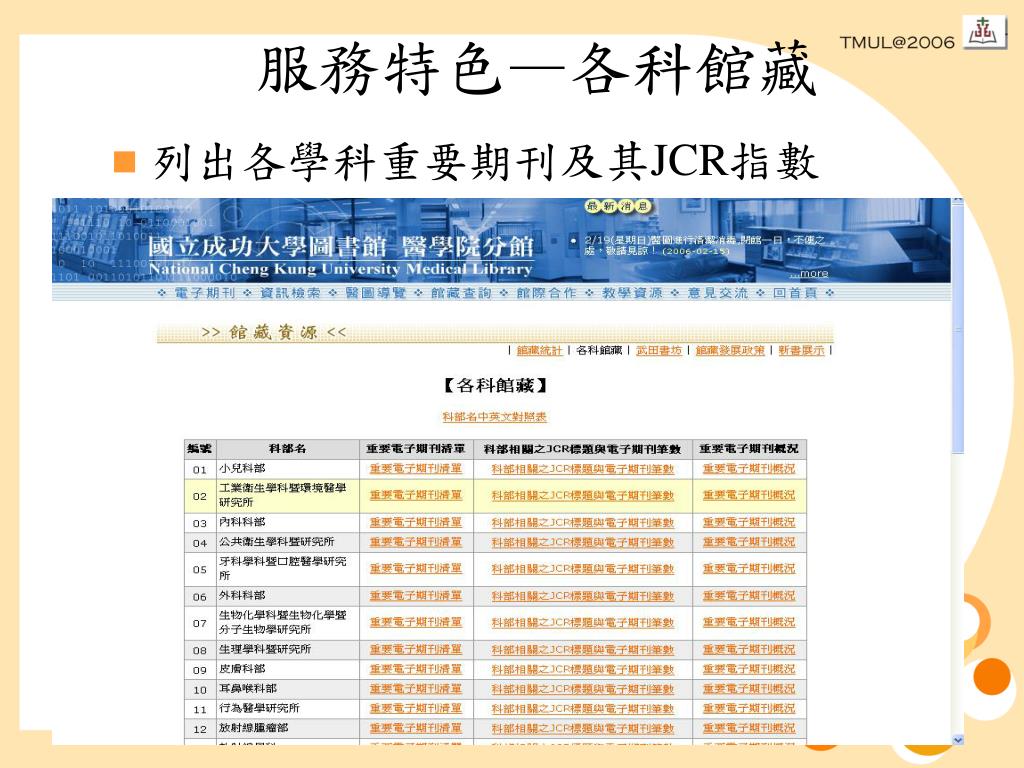Open 重要電子期刊概況 for 放射線腫瘤部
This screenshot has height=768, width=1024.
[749, 728]
